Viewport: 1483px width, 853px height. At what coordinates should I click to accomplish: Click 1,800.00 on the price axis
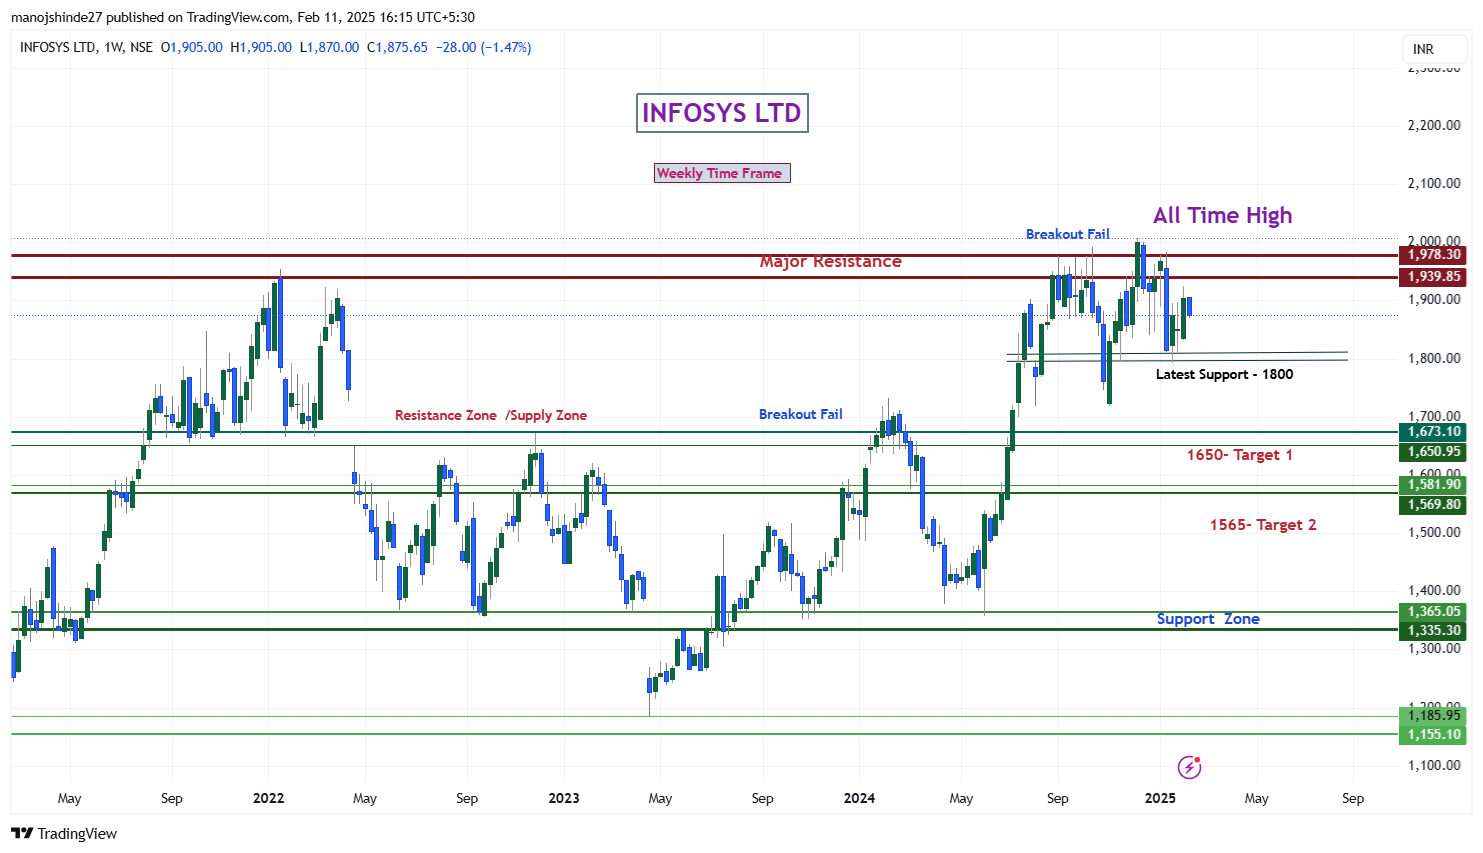pos(1434,358)
